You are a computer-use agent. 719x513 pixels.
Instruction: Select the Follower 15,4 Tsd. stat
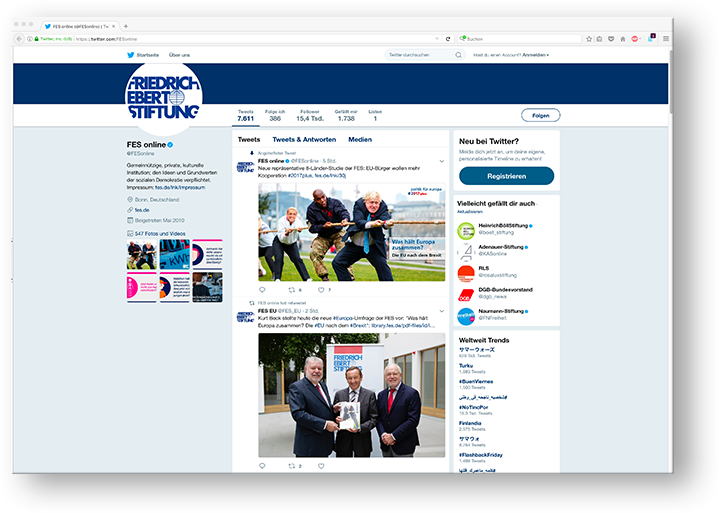click(310, 116)
